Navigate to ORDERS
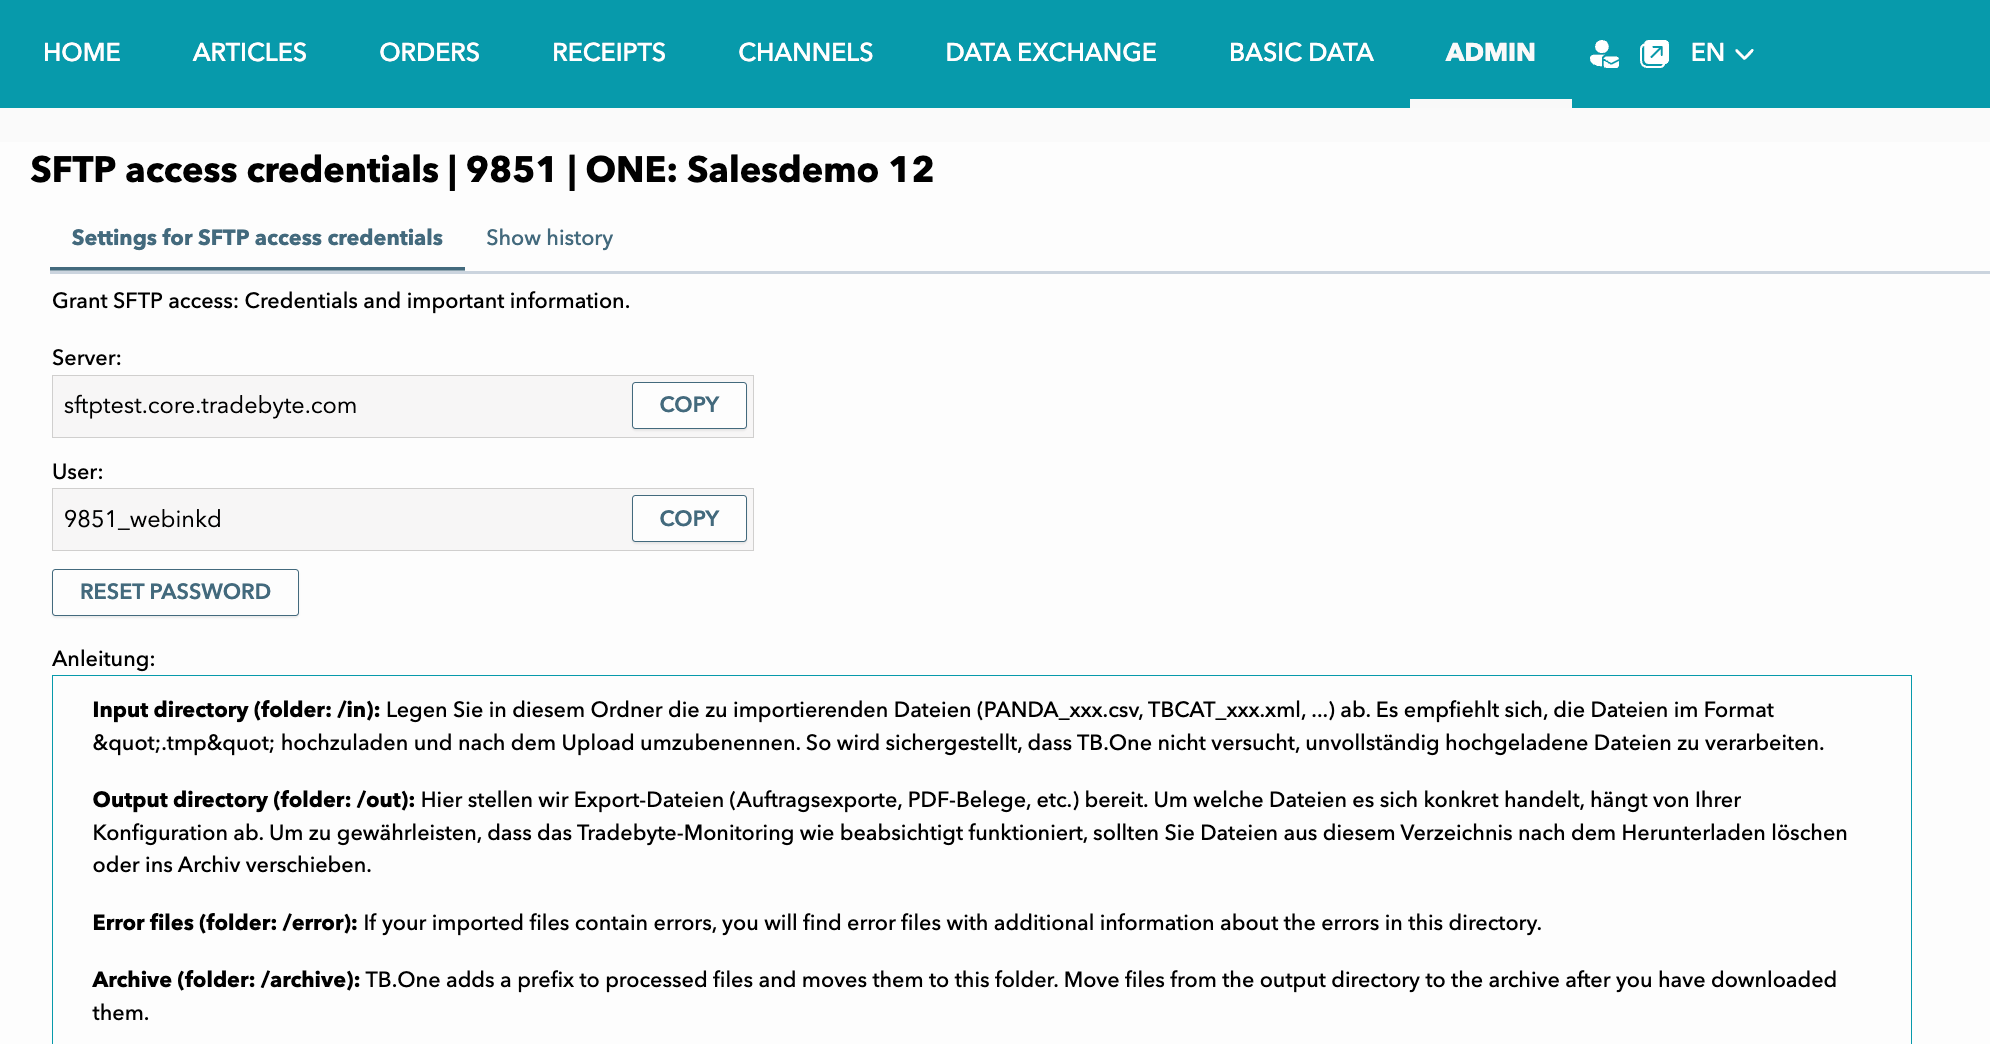This screenshot has height=1044, width=1990. tap(429, 53)
